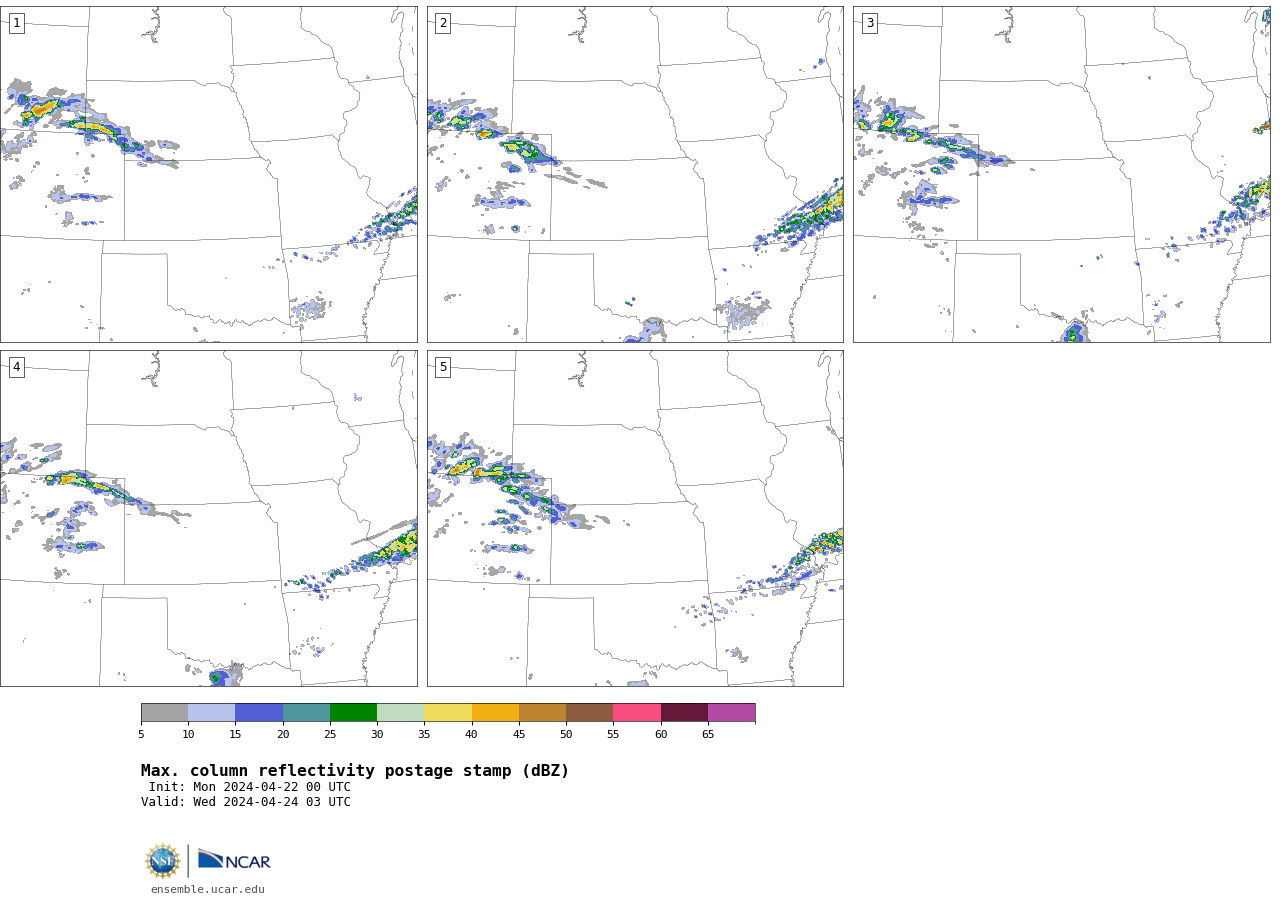Click the brown 50-55 dBZ swatch

(x=589, y=712)
